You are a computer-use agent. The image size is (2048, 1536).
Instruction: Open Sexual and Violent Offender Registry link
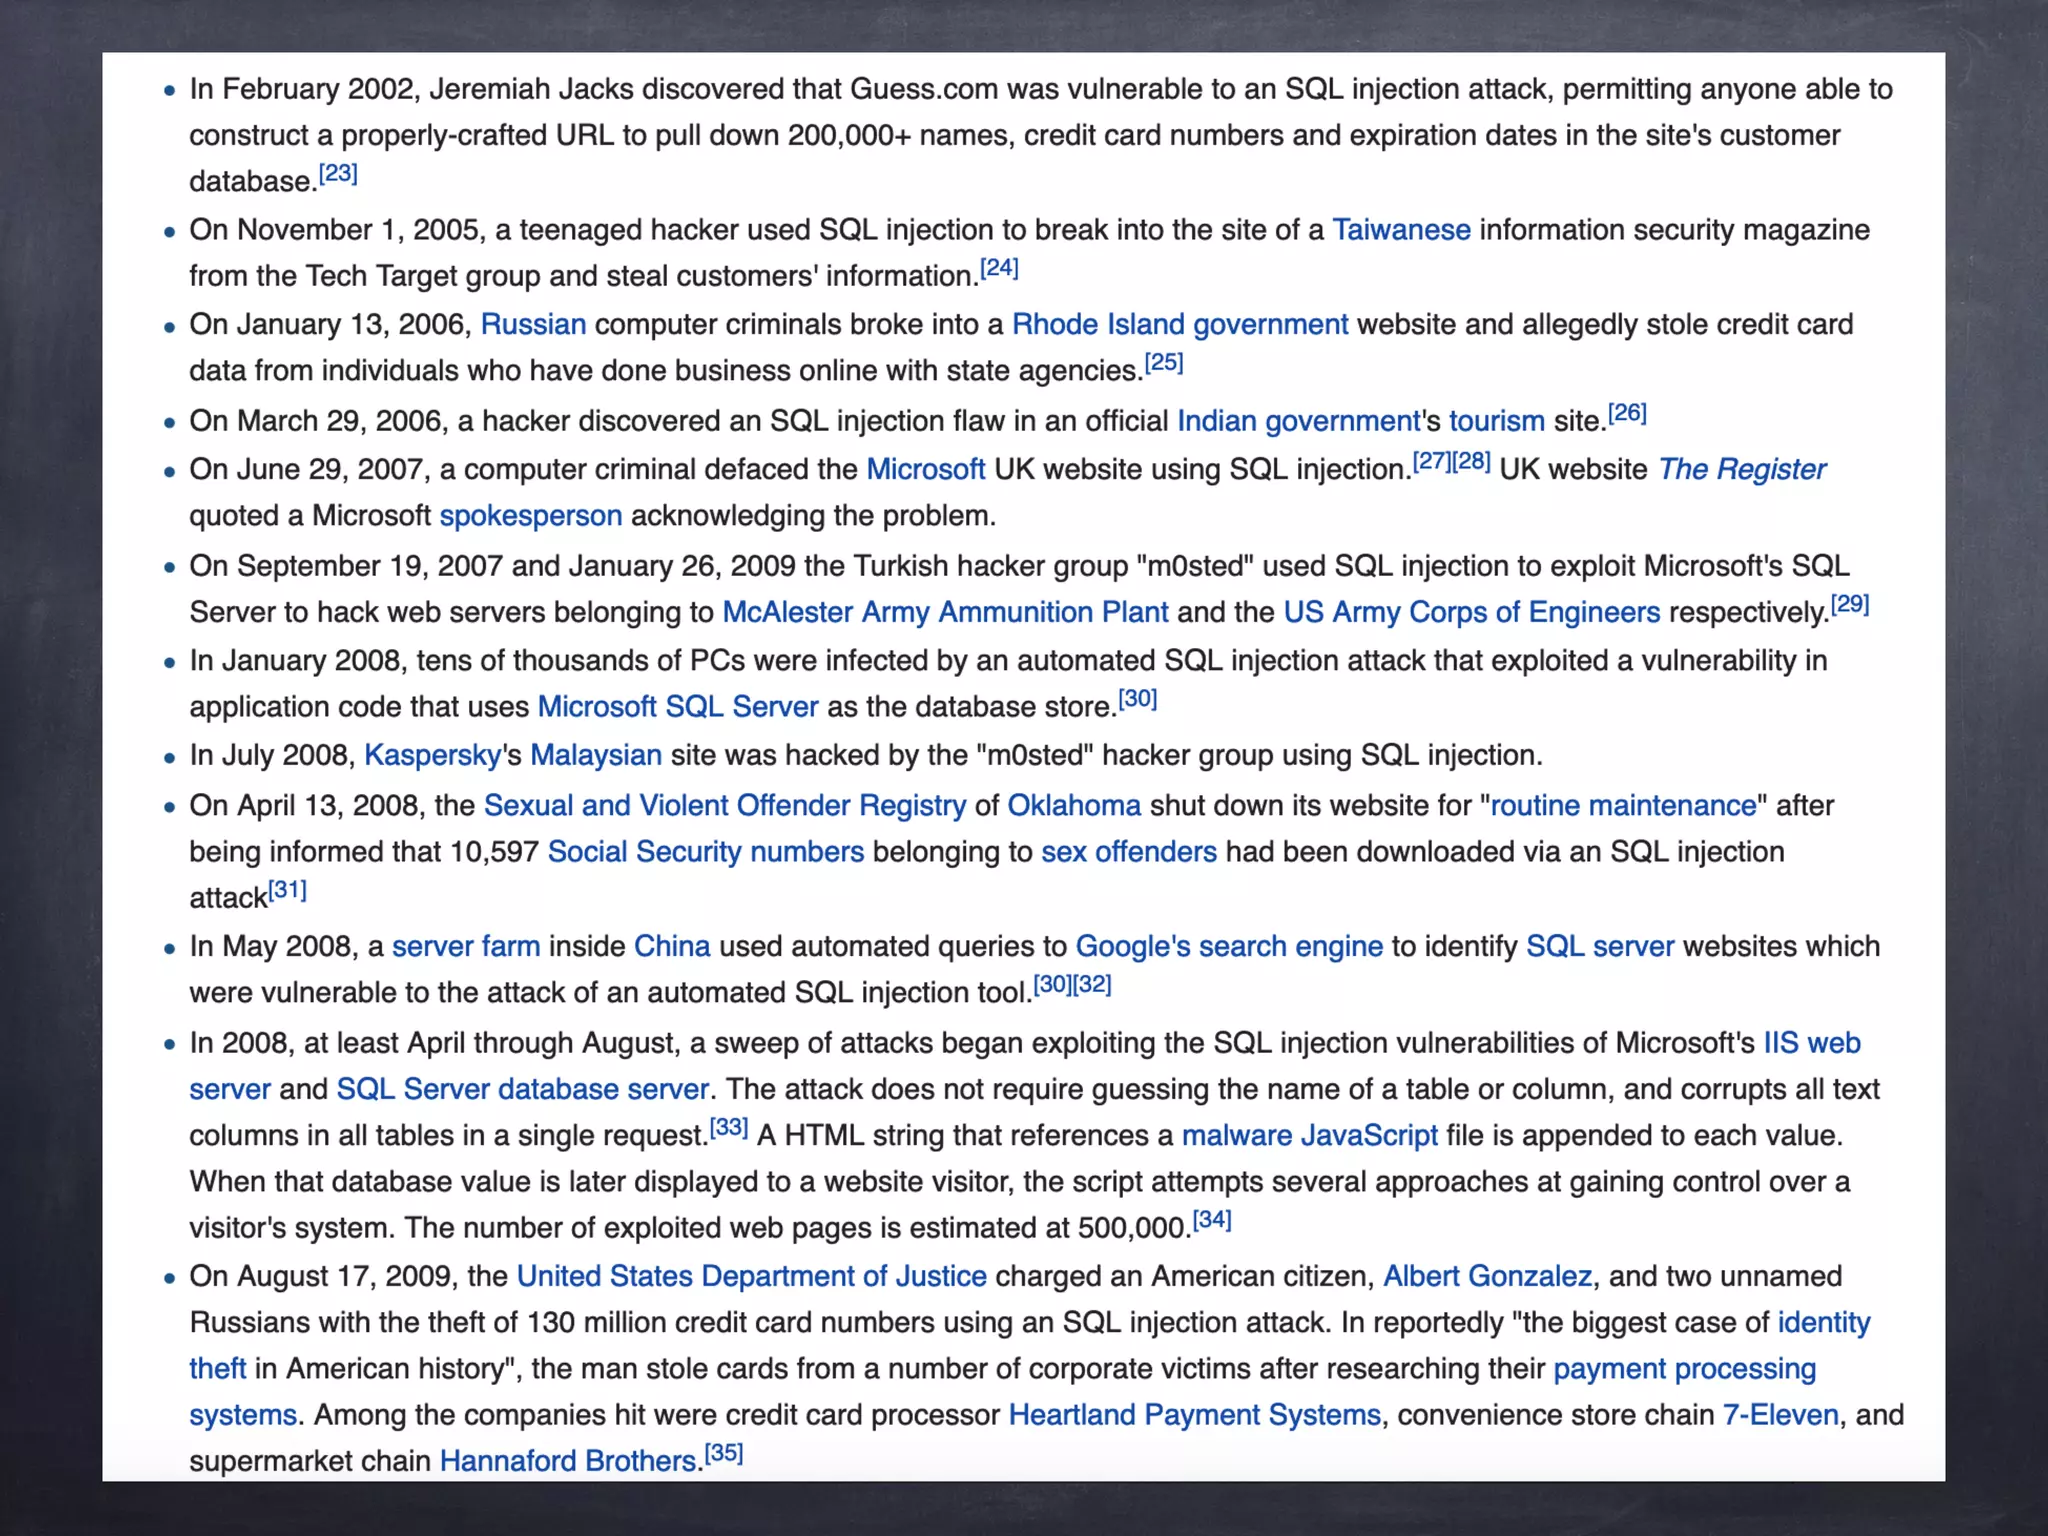pos(725,806)
